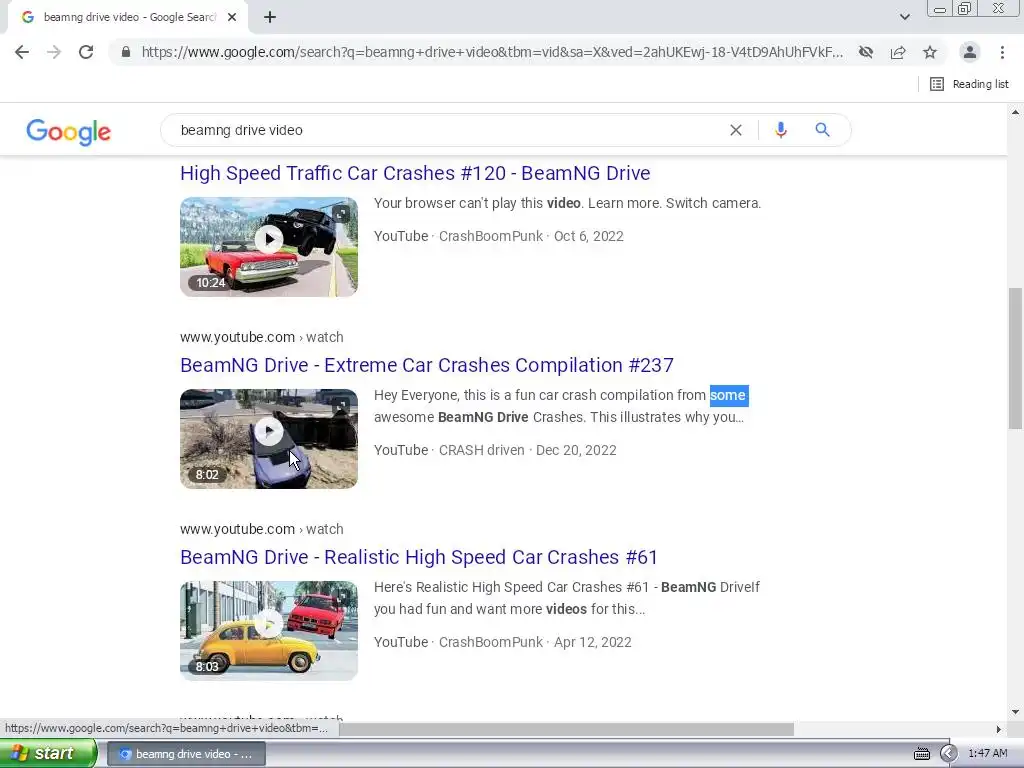The width and height of the screenshot is (1024, 768).
Task: Play the 10:24 video thumbnail
Action: [x=269, y=247]
